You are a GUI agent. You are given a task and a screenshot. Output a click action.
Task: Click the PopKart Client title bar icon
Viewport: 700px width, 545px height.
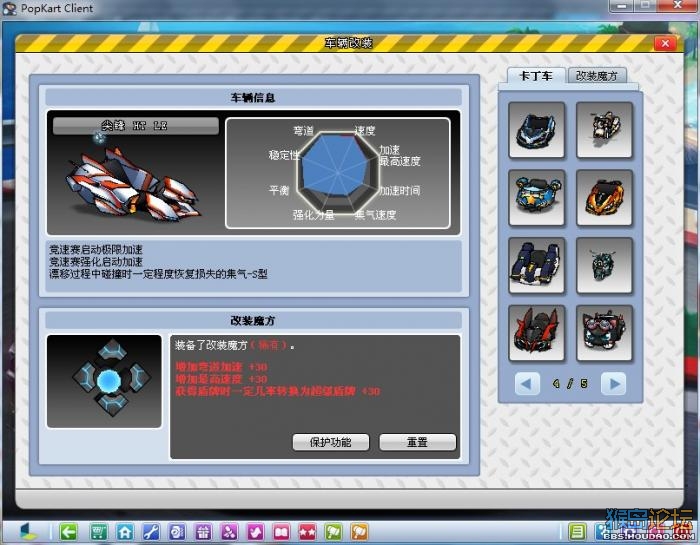(9, 8)
